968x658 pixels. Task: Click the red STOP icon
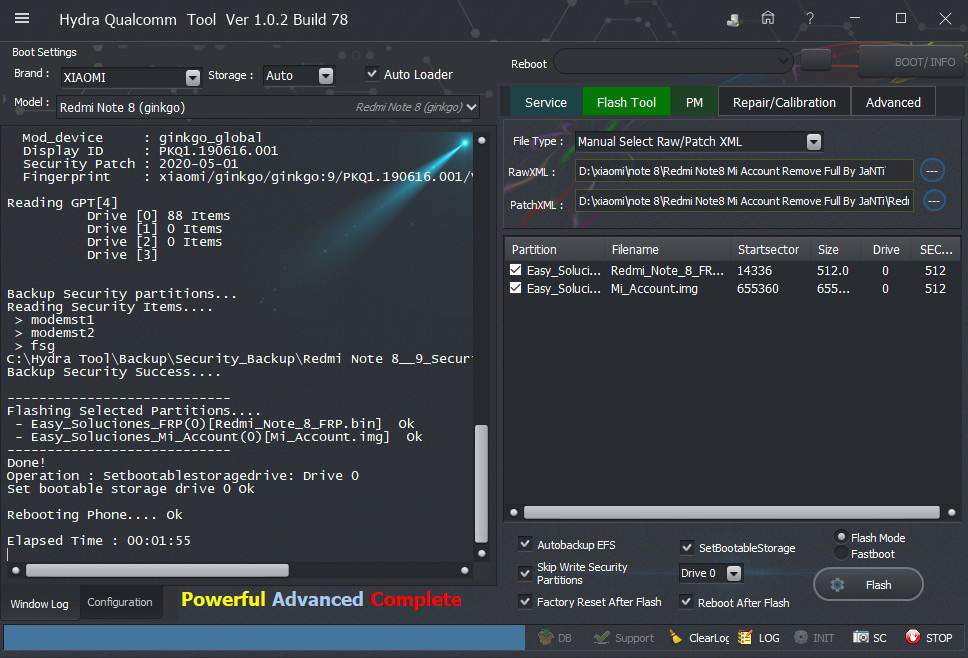[912, 637]
